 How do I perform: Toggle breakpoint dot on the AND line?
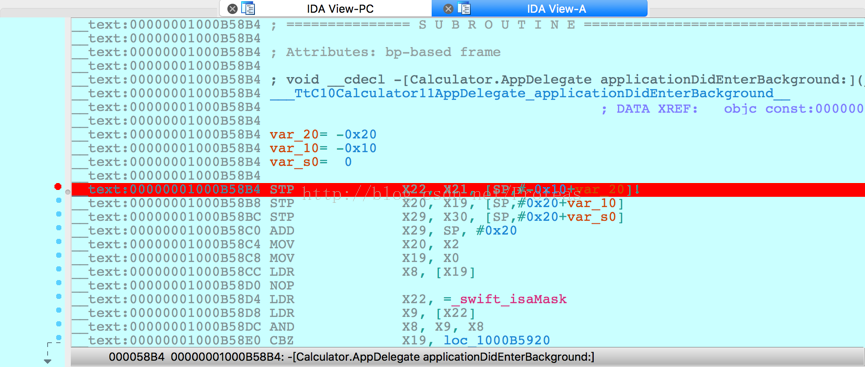(x=58, y=325)
